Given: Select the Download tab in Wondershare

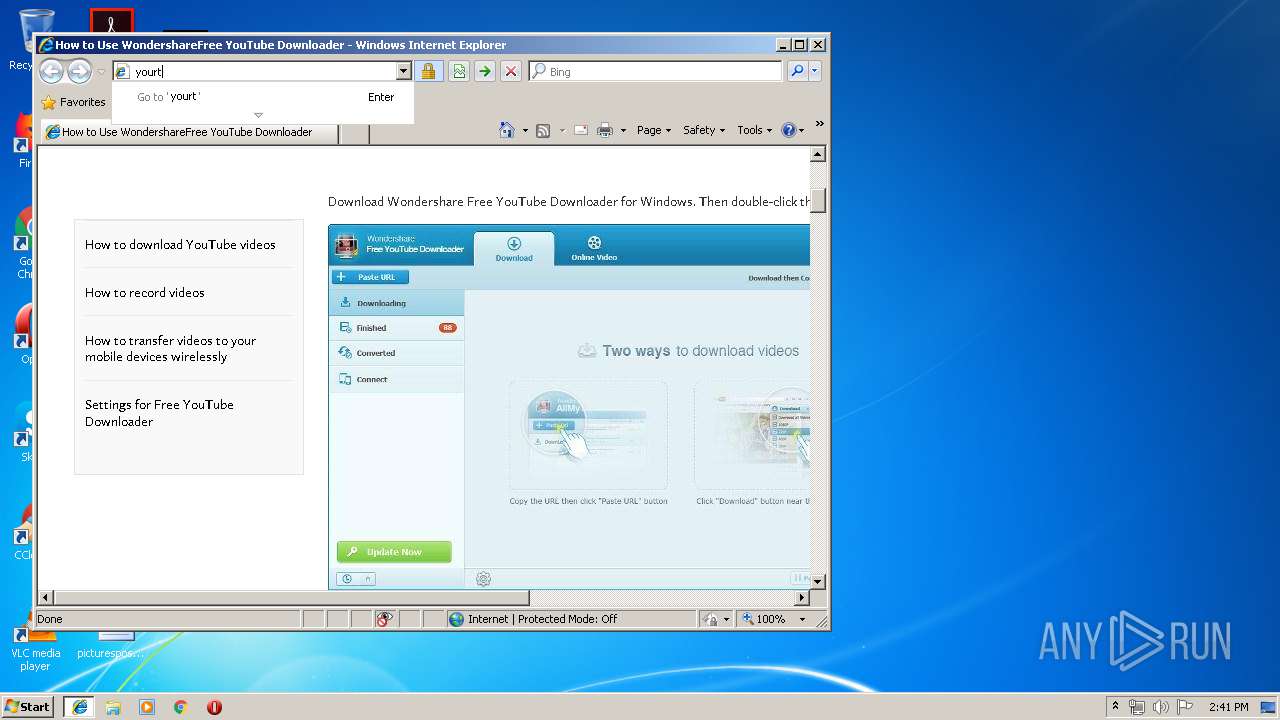Looking at the screenshot, I should pyautogui.click(x=514, y=249).
